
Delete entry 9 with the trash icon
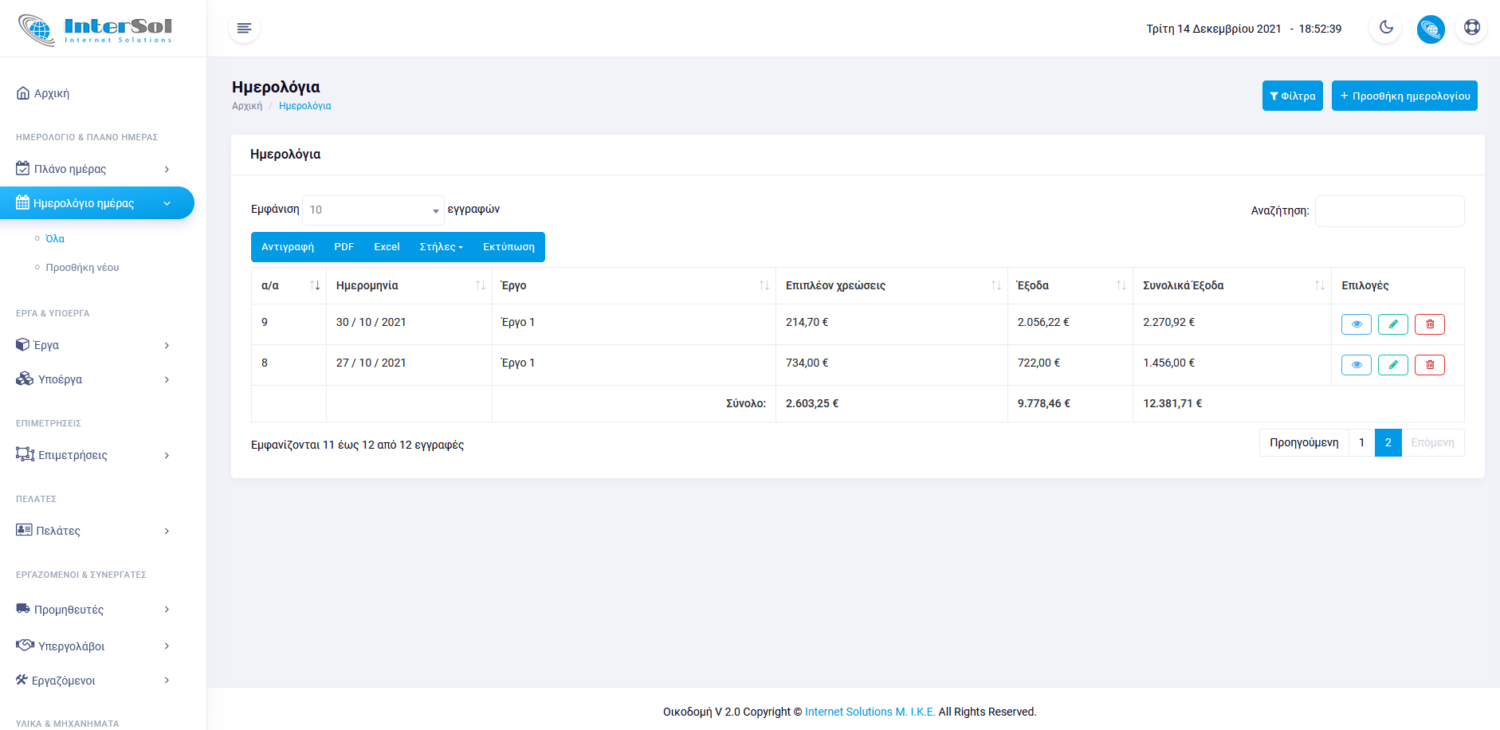(x=1429, y=324)
